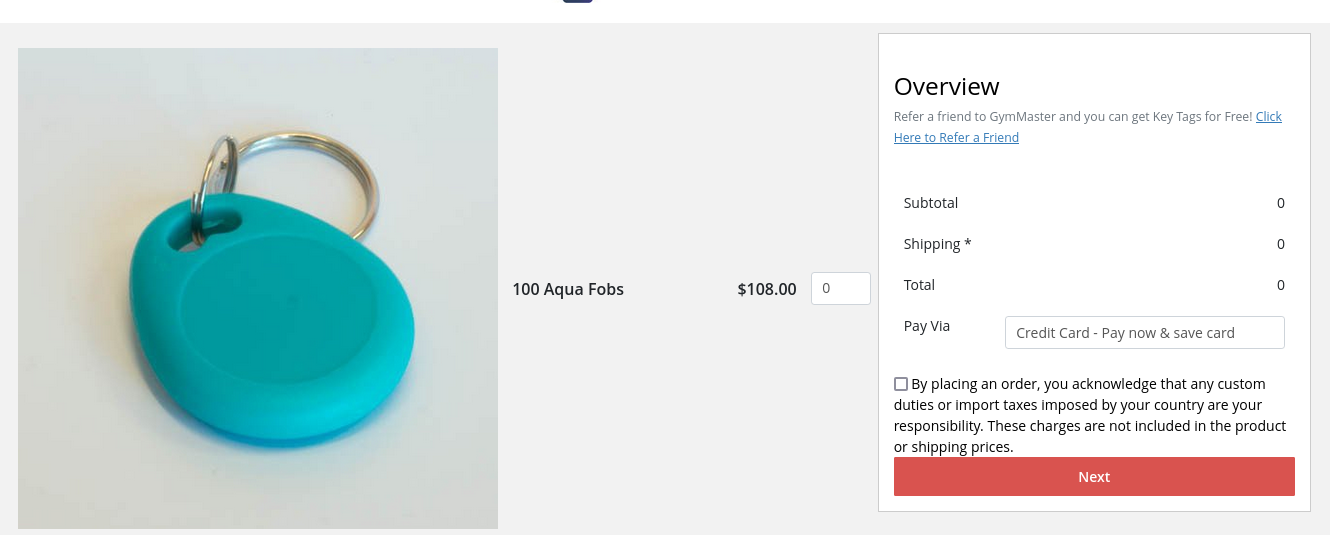This screenshot has height=535, width=1330.
Task: Click the refer a friend free Key Tags text
Action: pyautogui.click(x=1073, y=117)
